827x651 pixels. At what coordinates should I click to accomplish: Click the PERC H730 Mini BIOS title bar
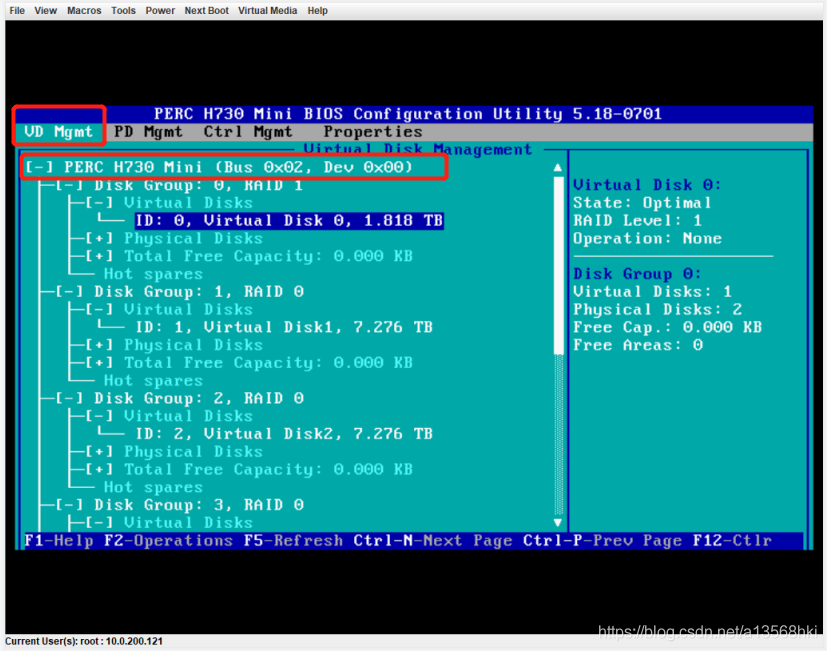(408, 114)
